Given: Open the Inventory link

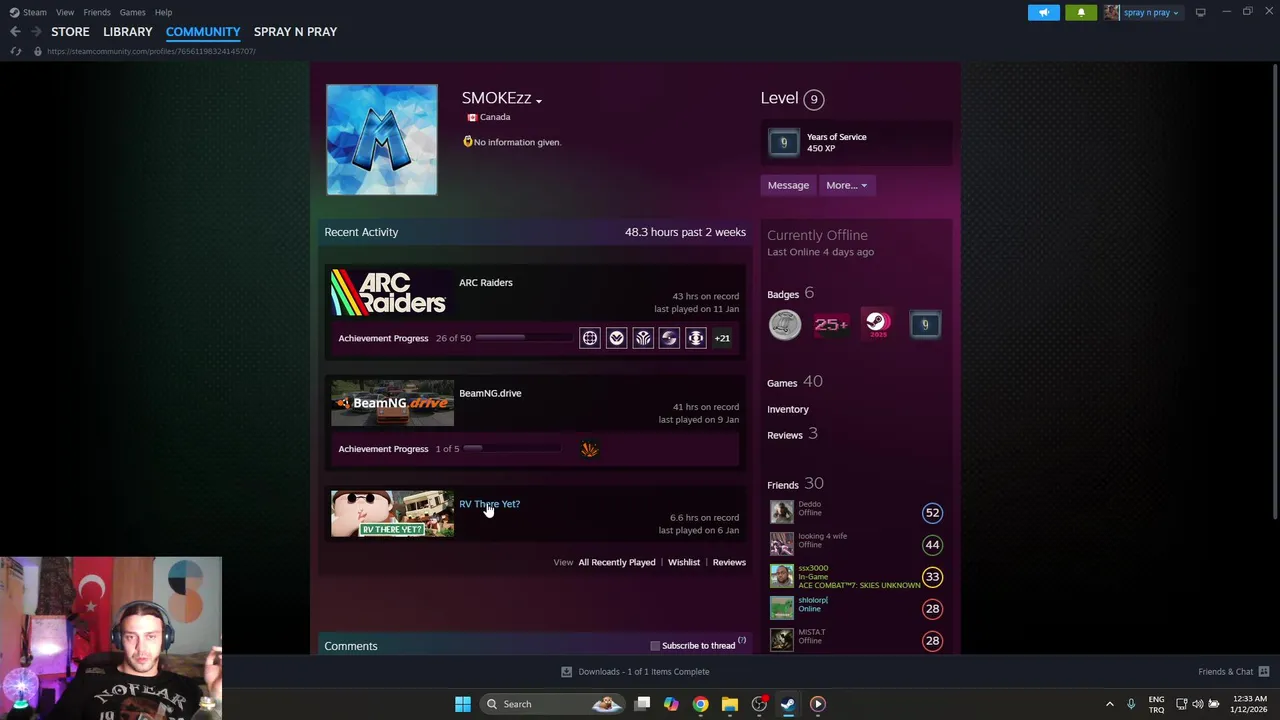Looking at the screenshot, I should tap(788, 409).
